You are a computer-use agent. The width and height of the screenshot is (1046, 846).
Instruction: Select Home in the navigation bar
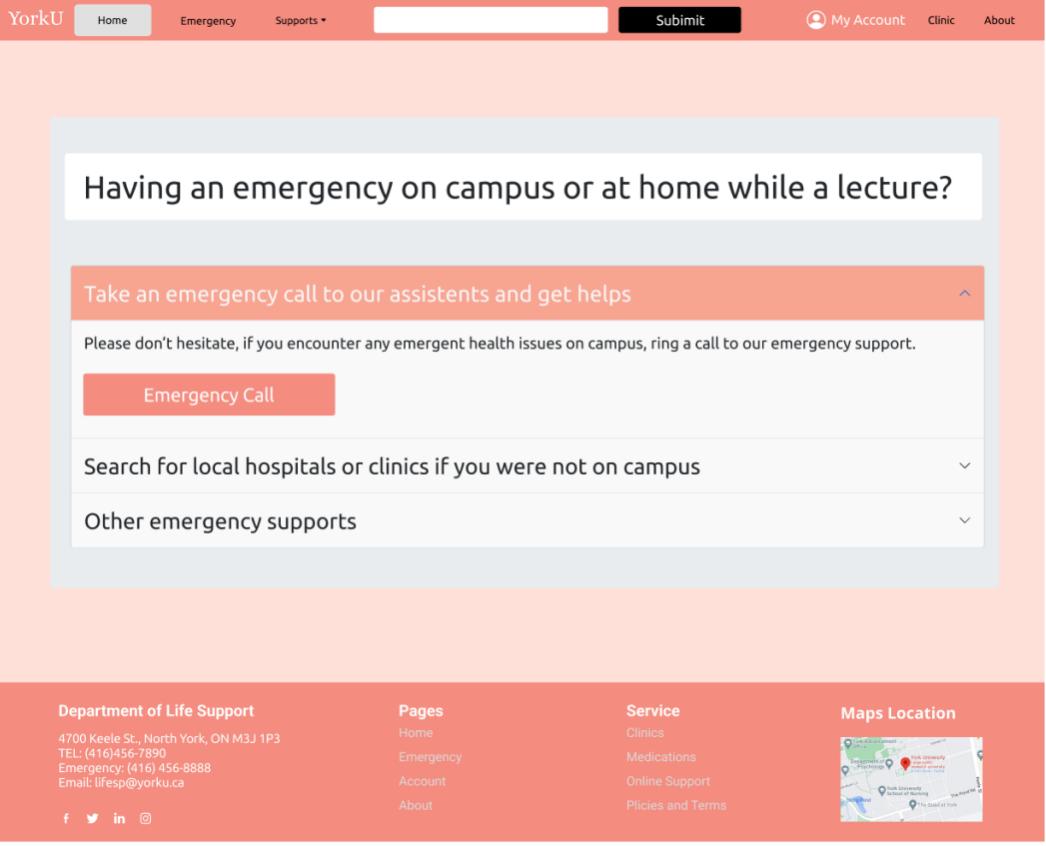(x=112, y=20)
